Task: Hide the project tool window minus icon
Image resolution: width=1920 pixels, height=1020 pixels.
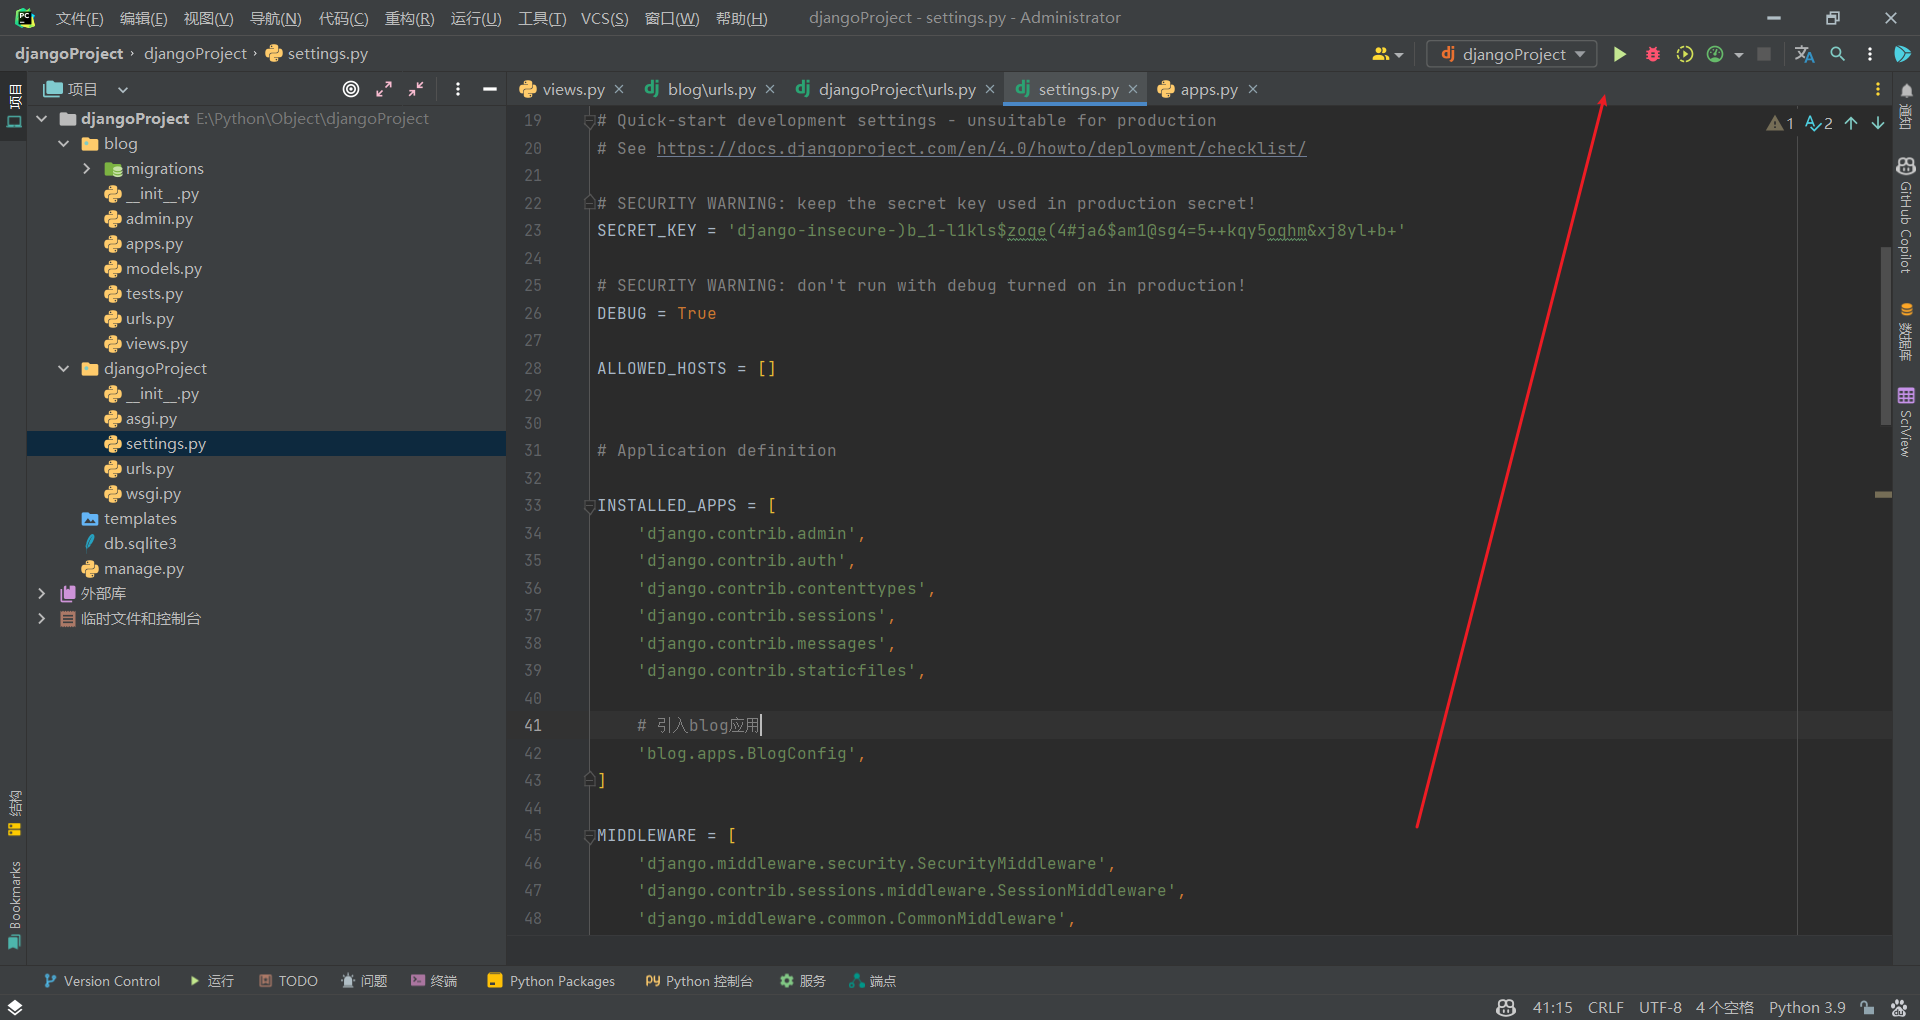Action: coord(489,89)
